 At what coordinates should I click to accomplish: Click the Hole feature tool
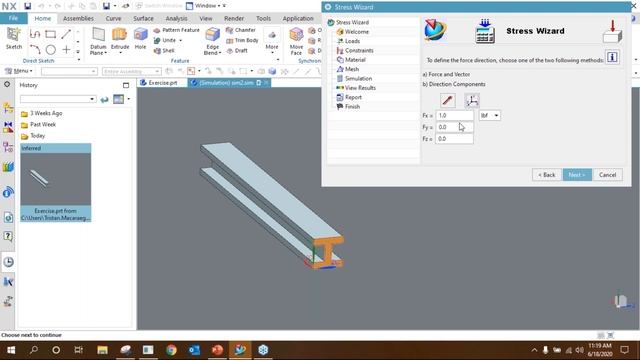click(140, 39)
